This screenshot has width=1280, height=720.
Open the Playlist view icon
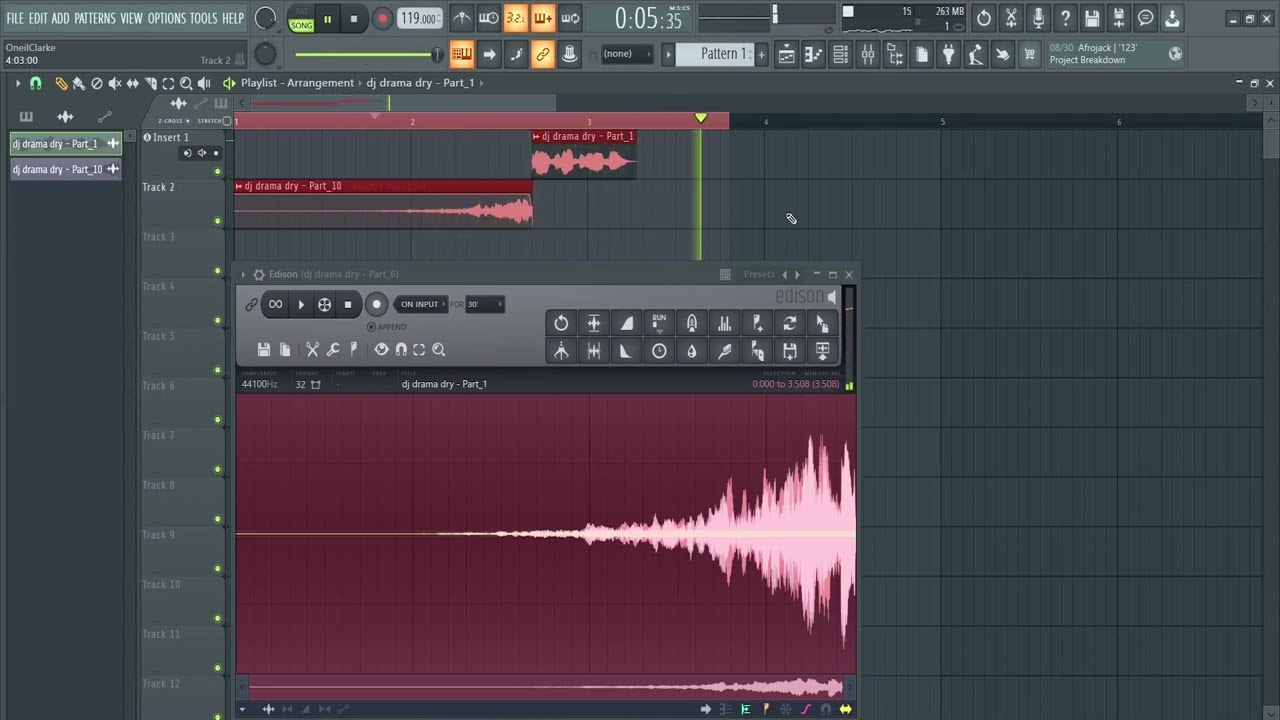[787, 54]
